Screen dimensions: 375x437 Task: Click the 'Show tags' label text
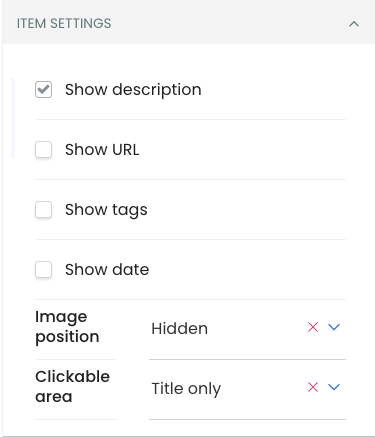106,210
